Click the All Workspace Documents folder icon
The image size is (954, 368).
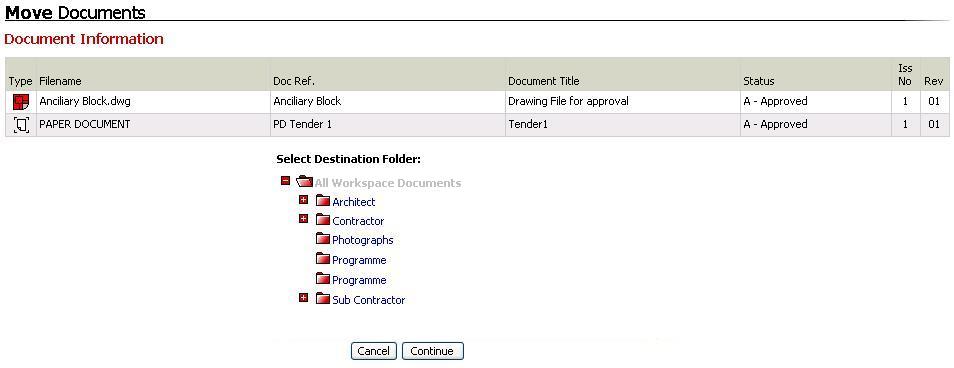point(304,181)
